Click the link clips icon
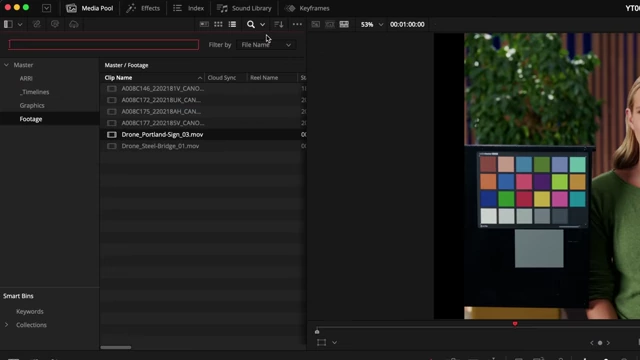This screenshot has height=360, width=640. tap(37, 24)
